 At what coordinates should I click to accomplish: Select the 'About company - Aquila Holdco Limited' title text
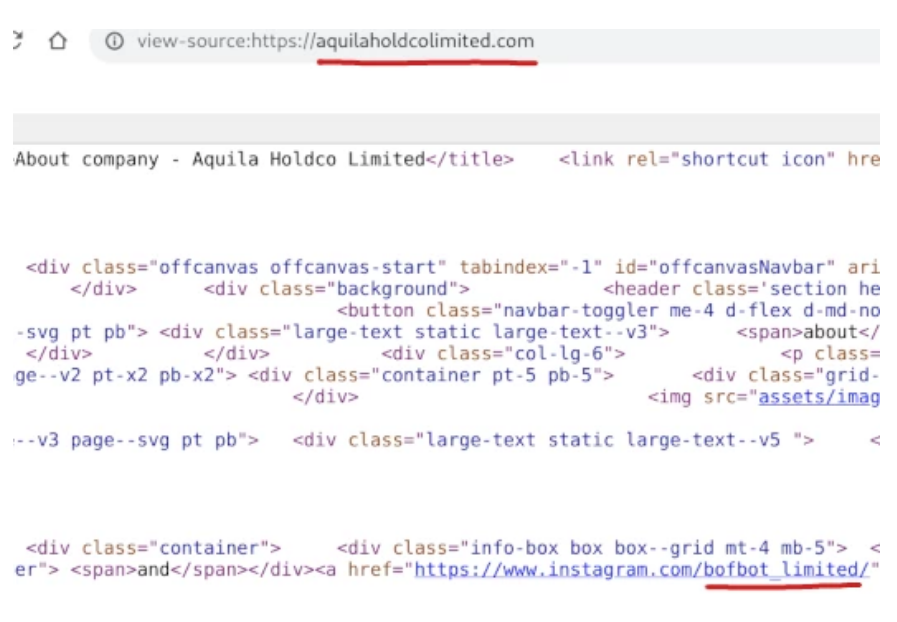pos(220,159)
